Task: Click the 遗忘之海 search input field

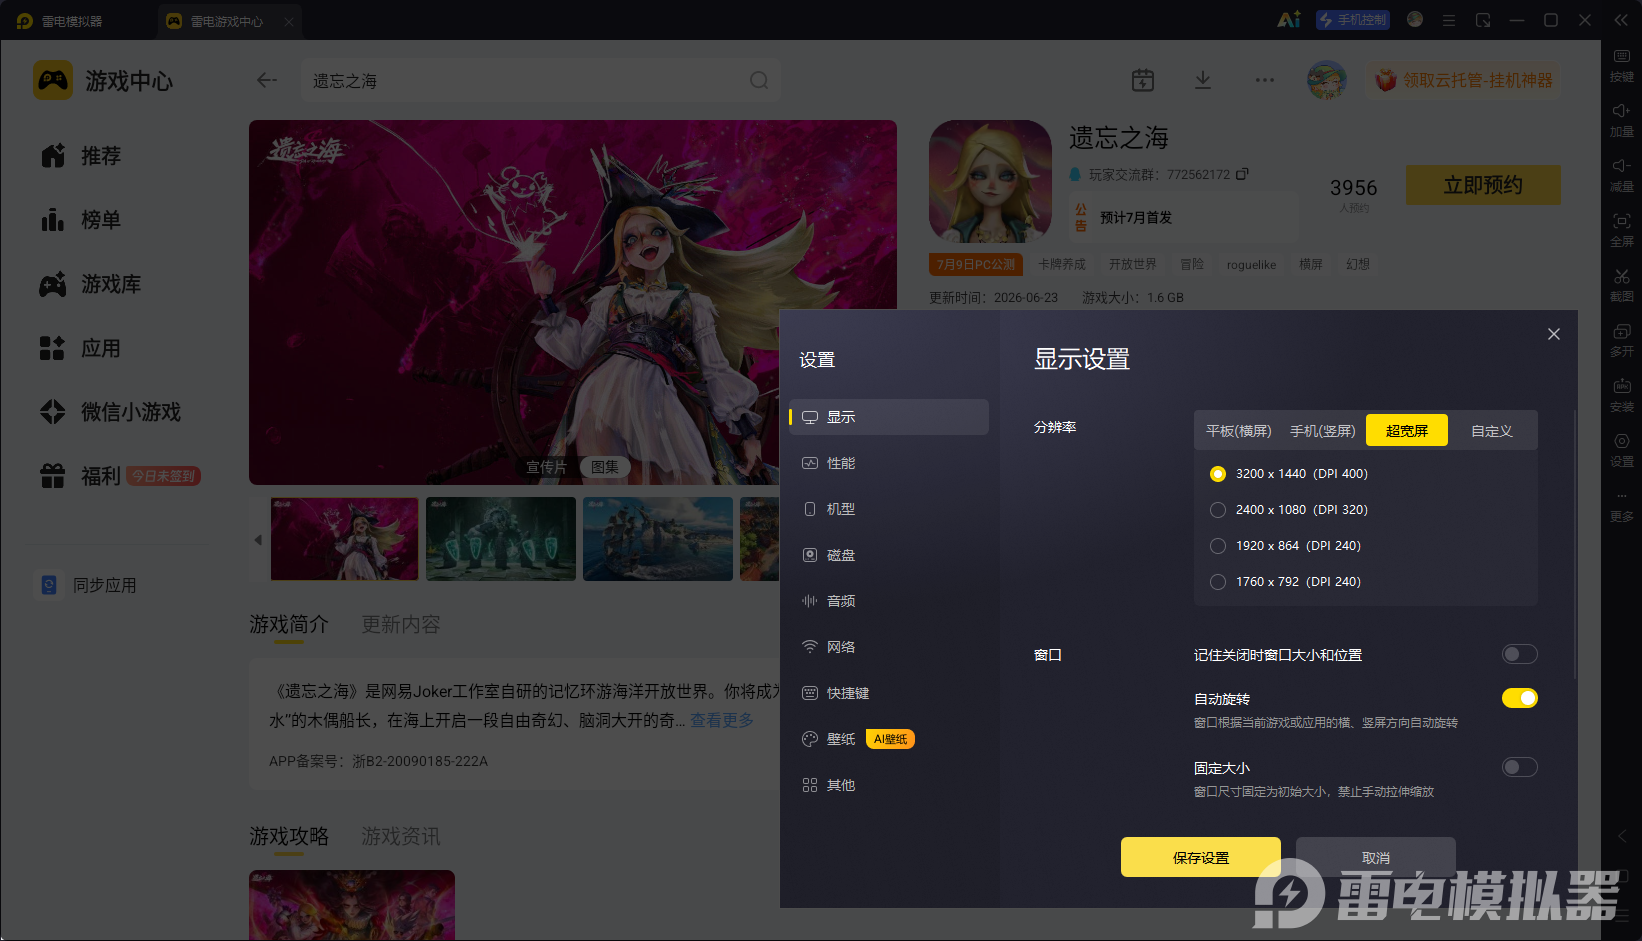Action: click(x=541, y=80)
